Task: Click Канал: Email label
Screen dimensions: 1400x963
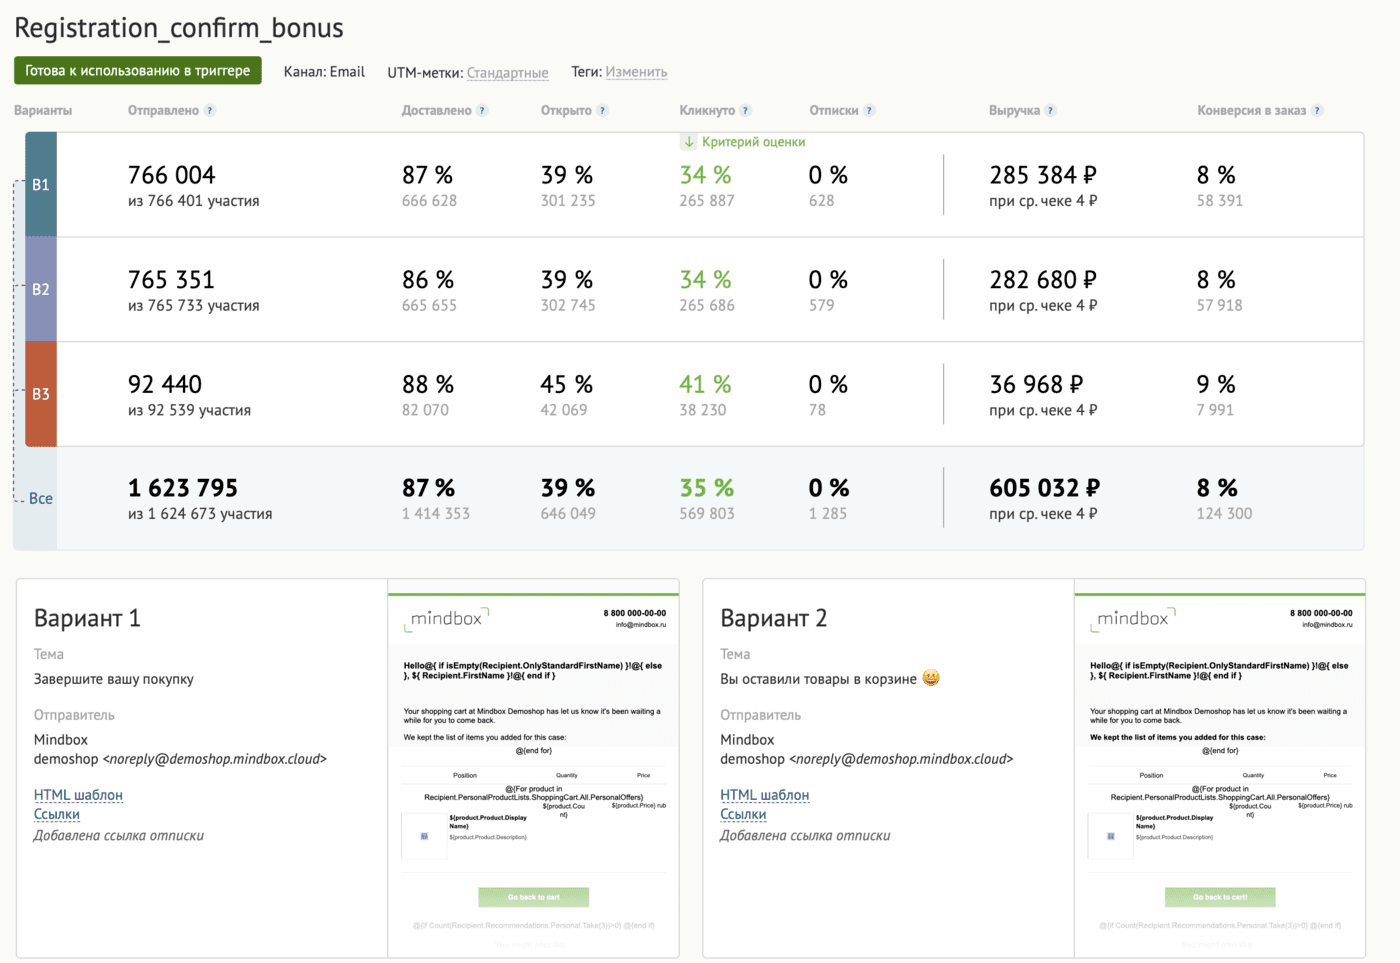Action: pyautogui.click(x=324, y=72)
